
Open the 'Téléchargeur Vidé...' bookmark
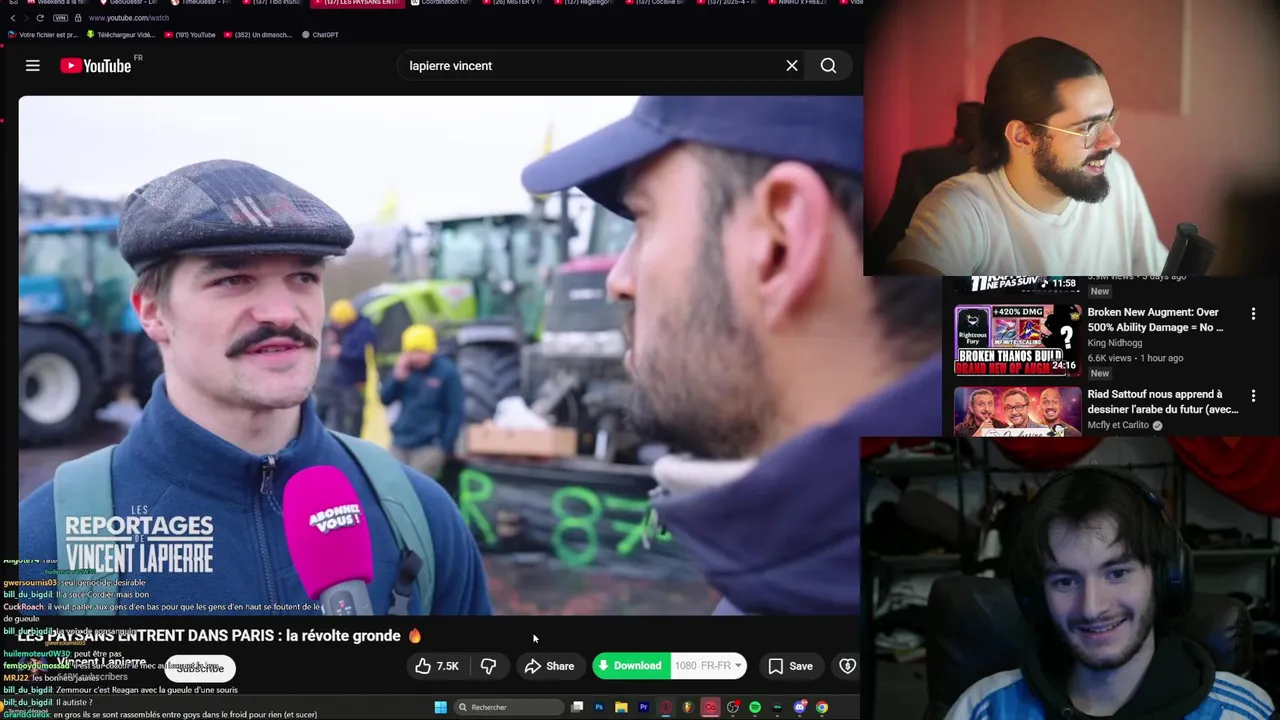pyautogui.click(x=120, y=34)
